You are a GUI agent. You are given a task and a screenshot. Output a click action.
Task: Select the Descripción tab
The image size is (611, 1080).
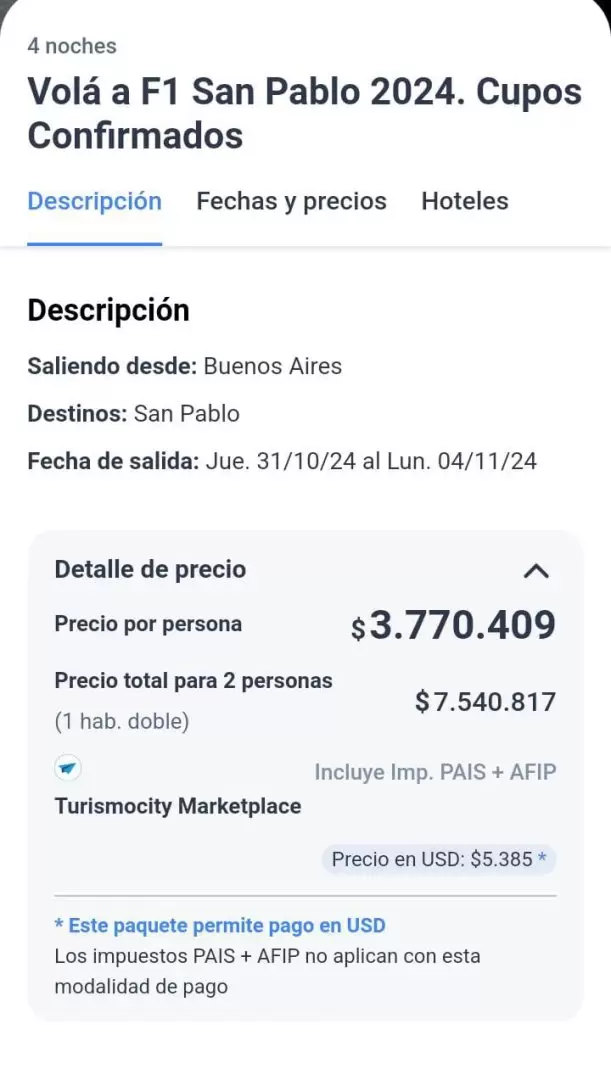pyautogui.click(x=94, y=201)
